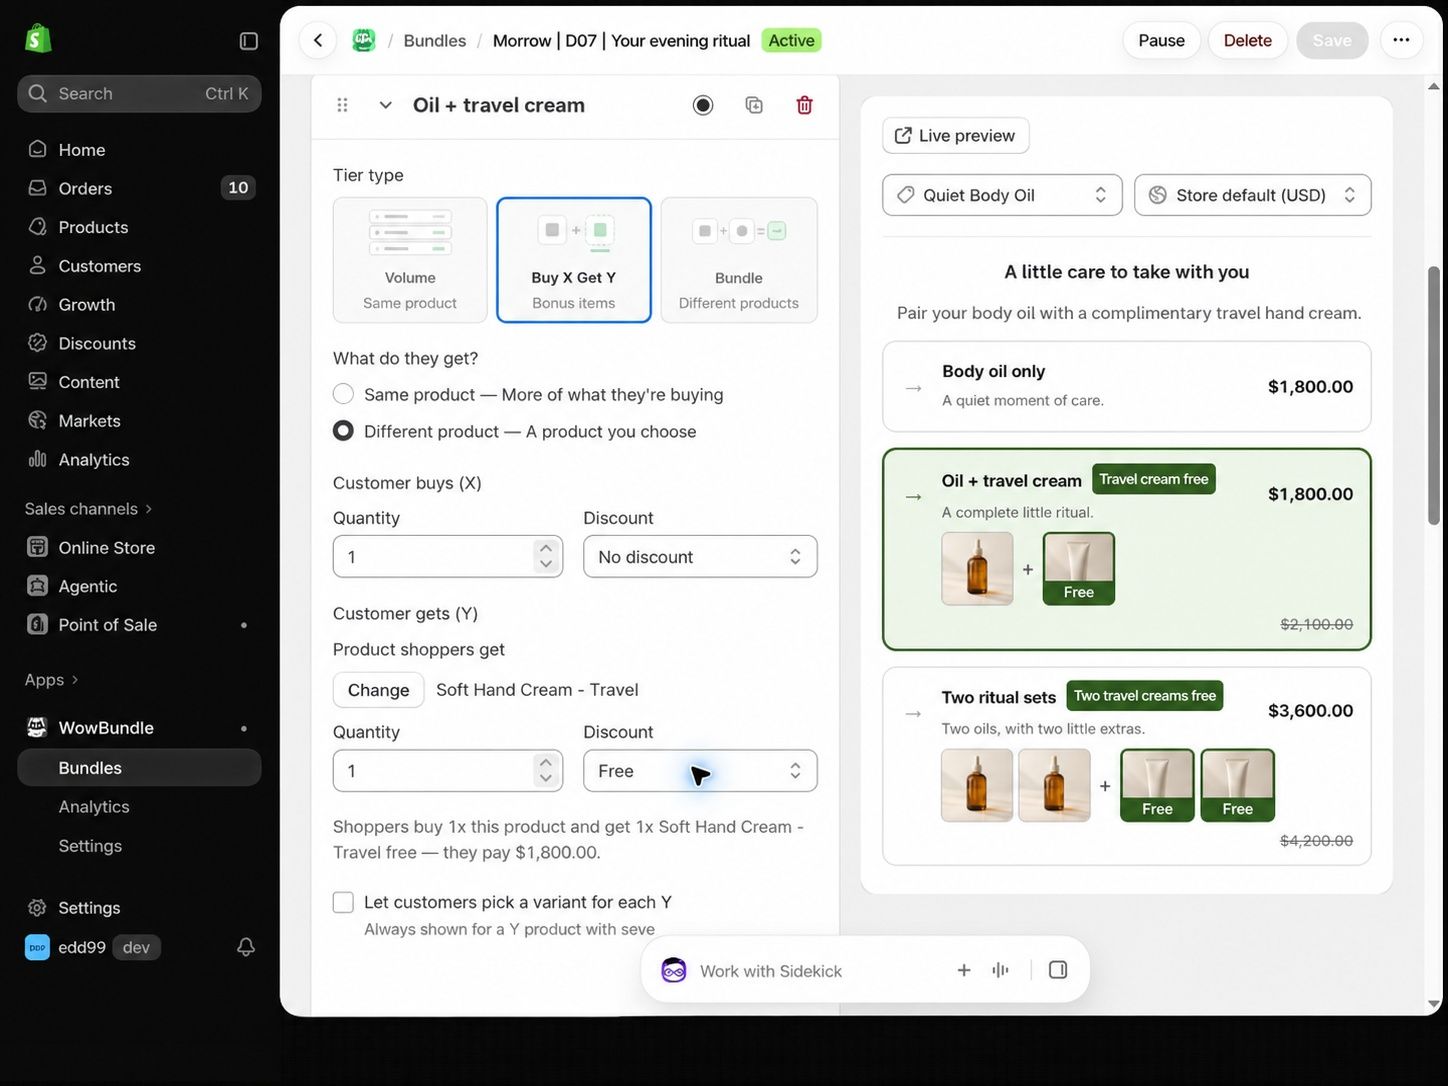Duplicate the Oil + travel cream tier

[754, 105]
